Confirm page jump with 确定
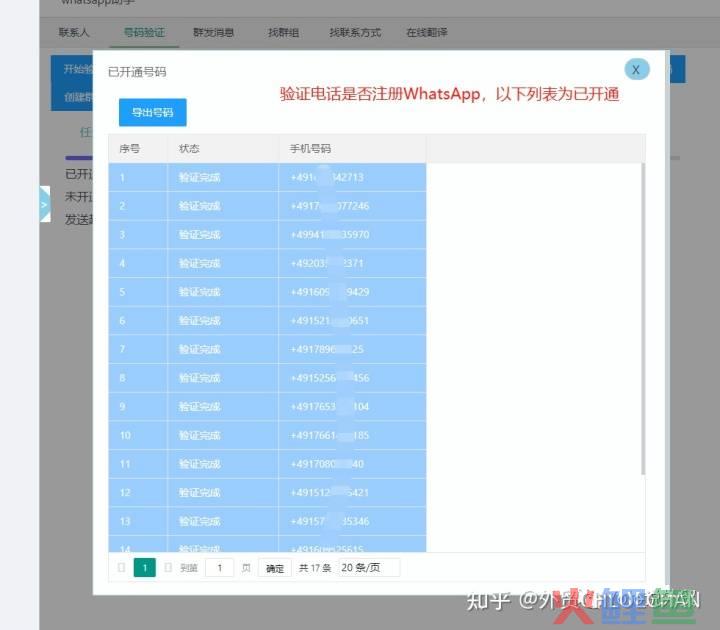The image size is (720, 630). [x=275, y=568]
